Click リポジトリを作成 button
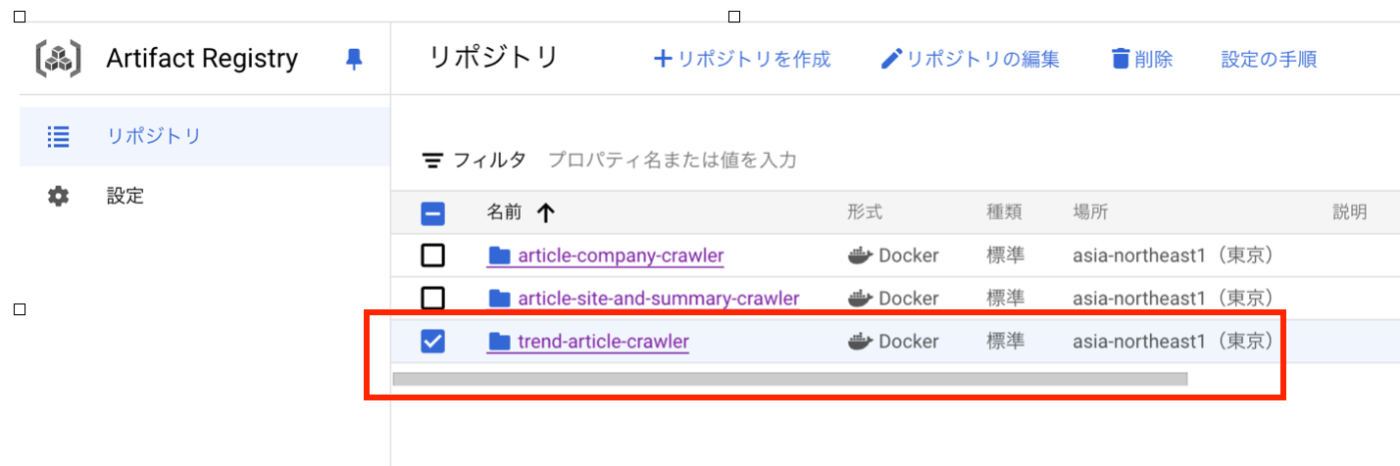1400x466 pixels. click(x=742, y=59)
